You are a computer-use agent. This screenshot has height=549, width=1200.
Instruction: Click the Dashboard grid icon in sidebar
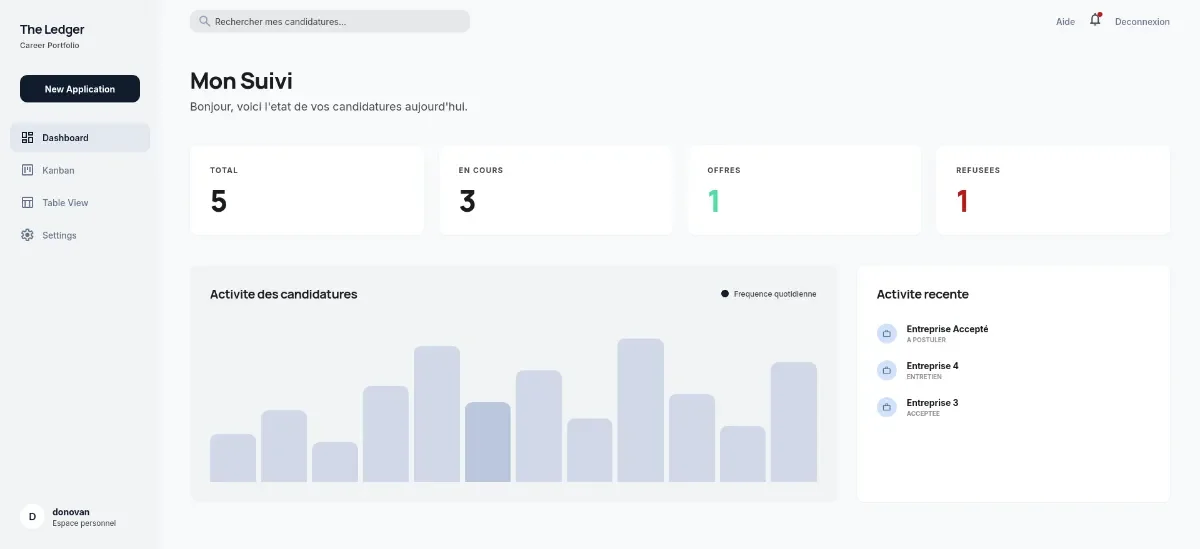27,138
